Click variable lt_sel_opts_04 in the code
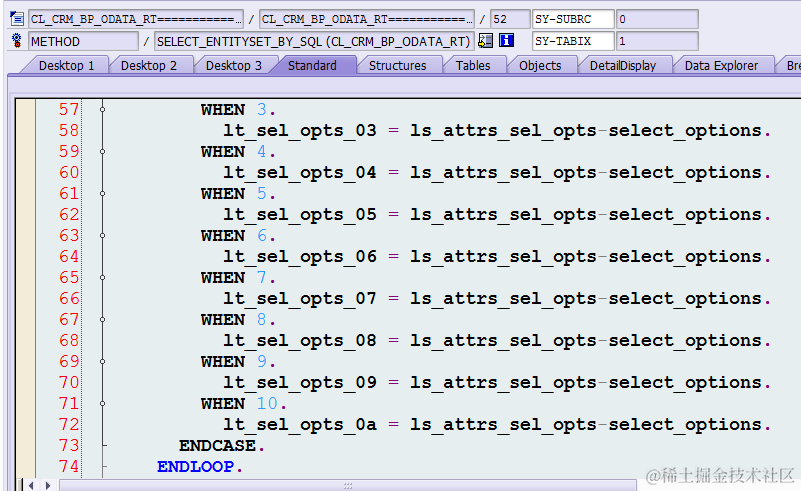 click(300, 173)
